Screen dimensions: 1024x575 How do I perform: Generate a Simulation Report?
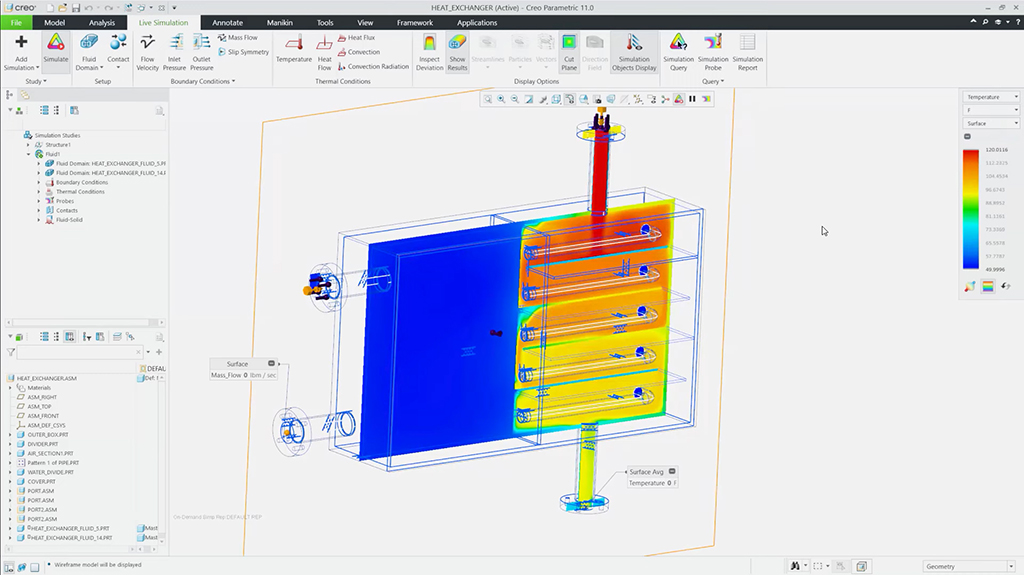748,52
